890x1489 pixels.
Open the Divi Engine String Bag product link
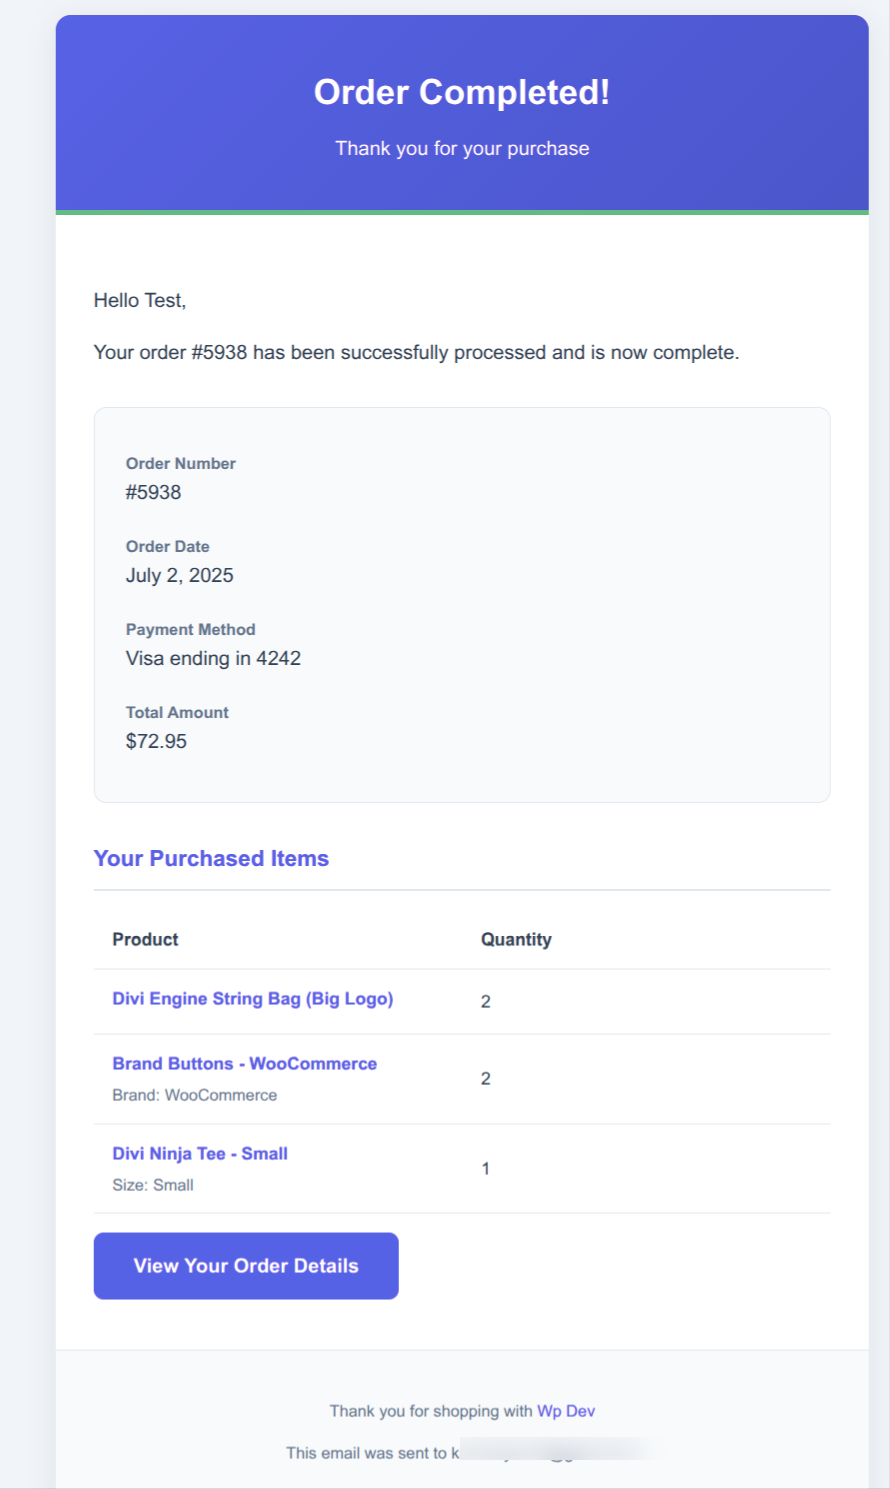tap(252, 999)
